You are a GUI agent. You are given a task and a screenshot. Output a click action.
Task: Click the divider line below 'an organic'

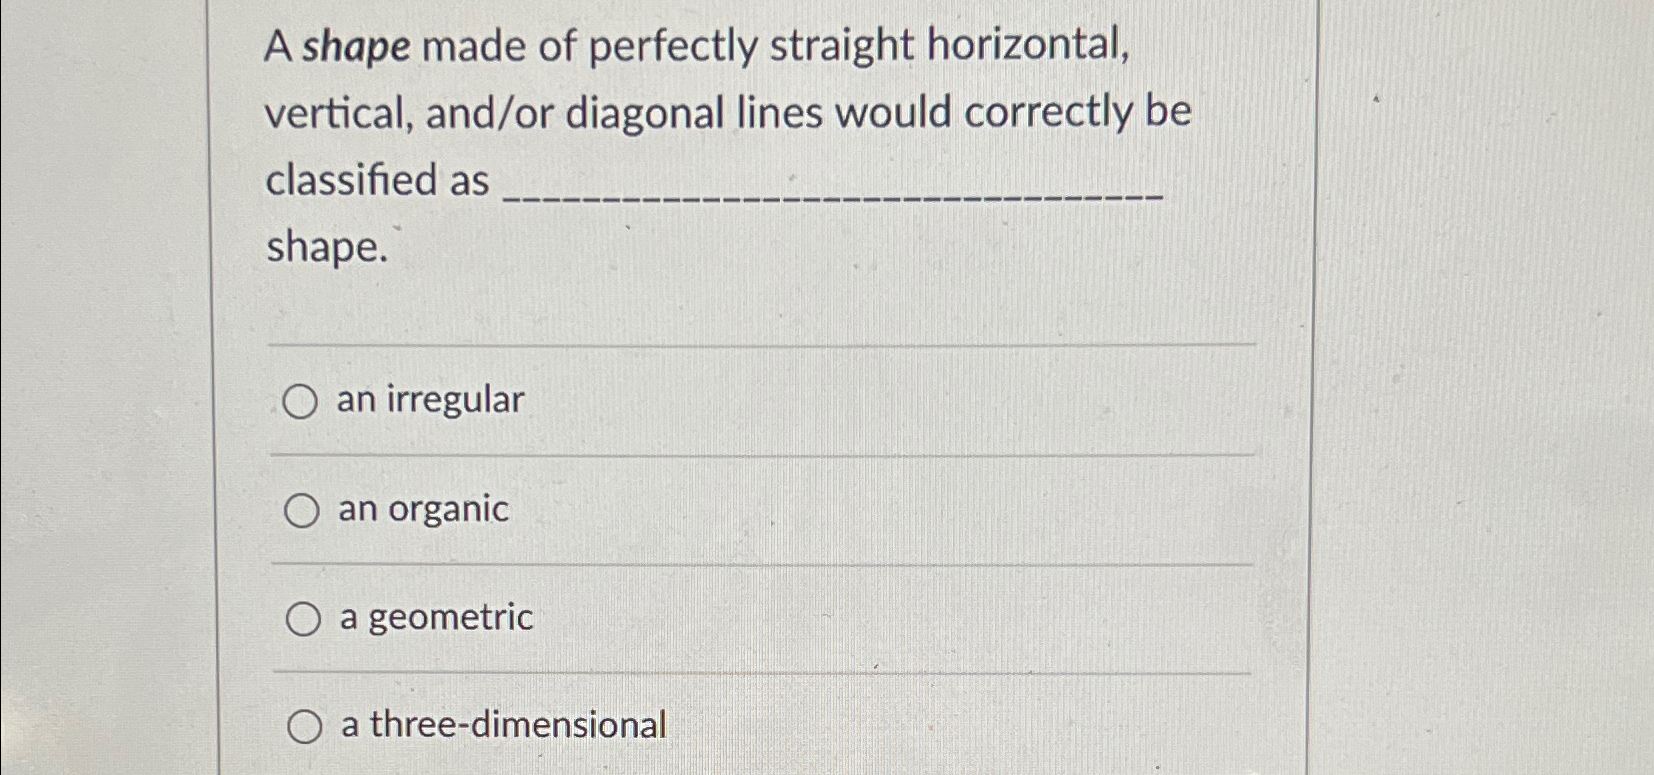pyautogui.click(x=760, y=565)
